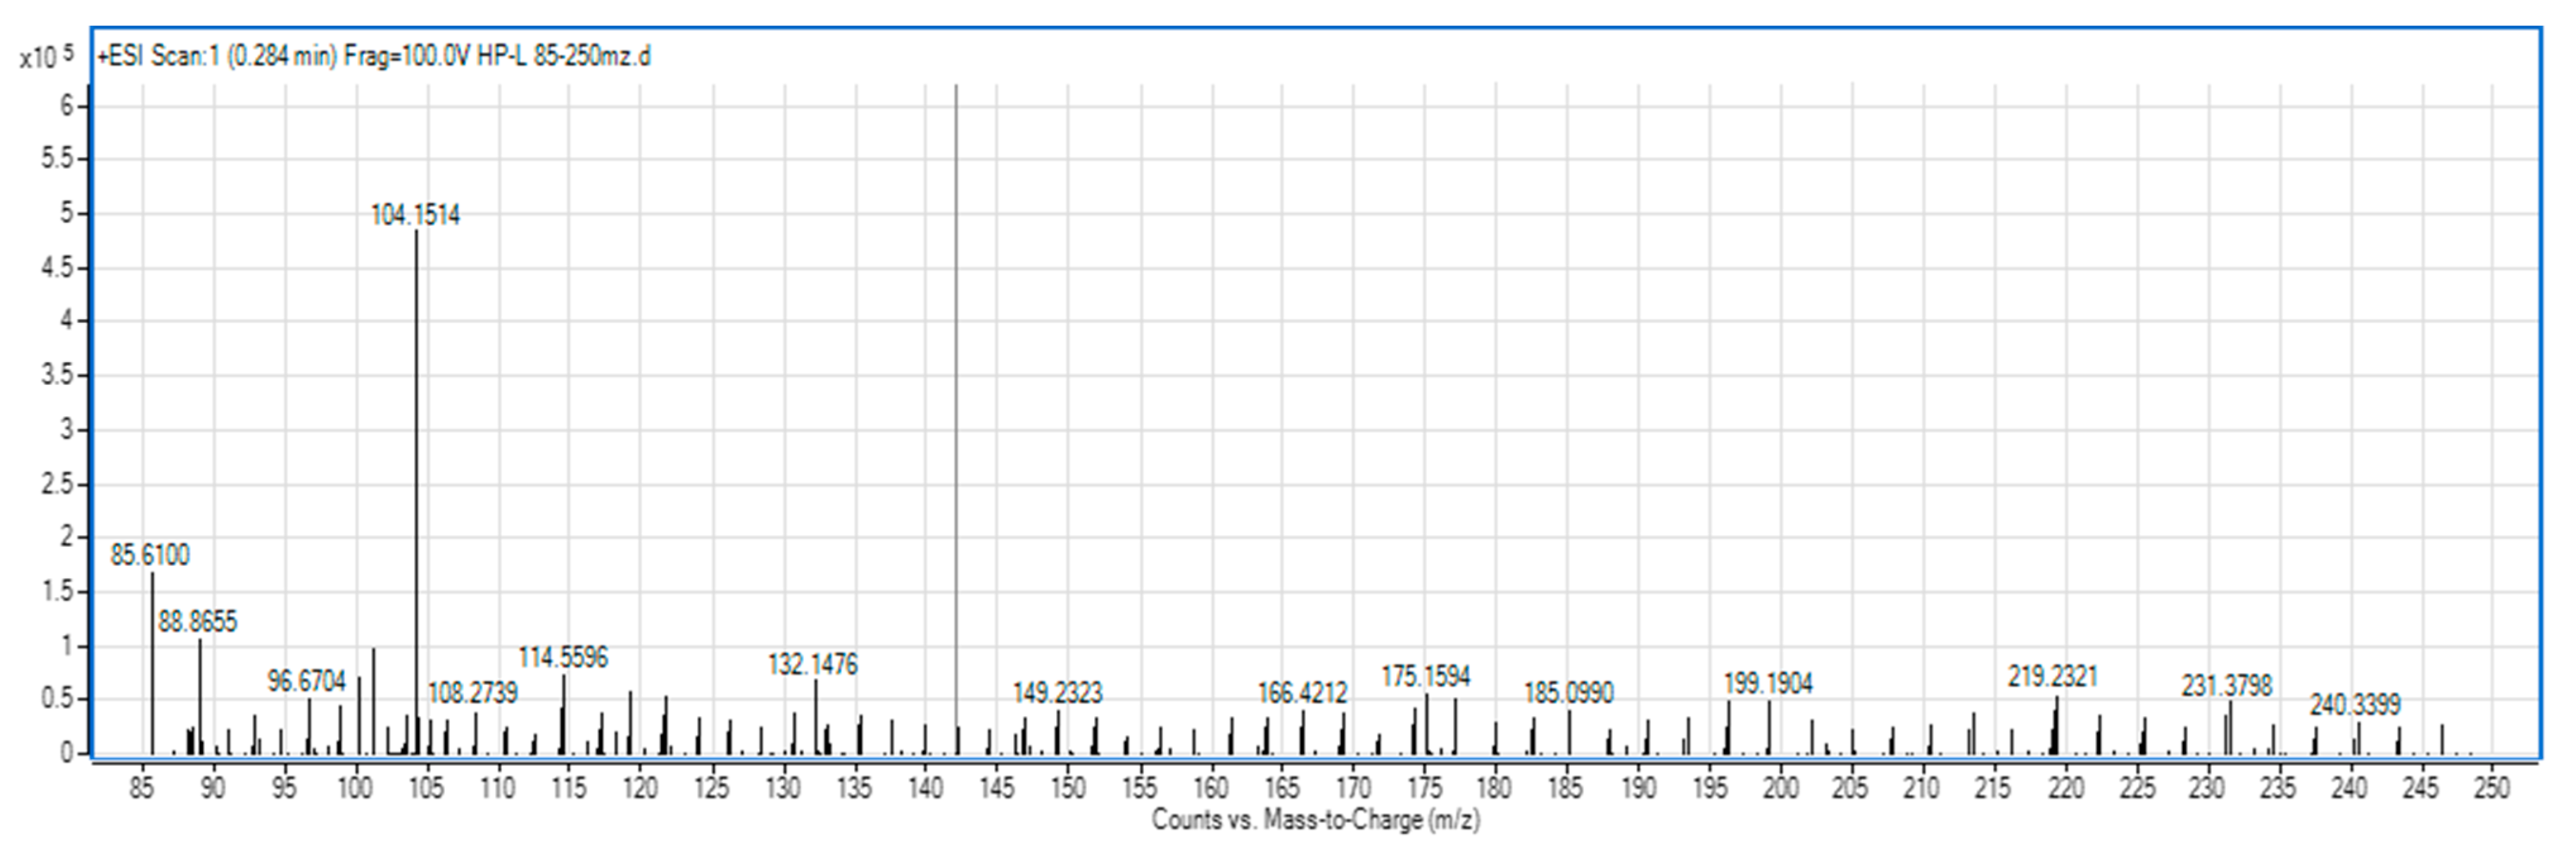Click the 250 tick on x-axis
This screenshot has height=848, width=2576.
click(x=2491, y=789)
